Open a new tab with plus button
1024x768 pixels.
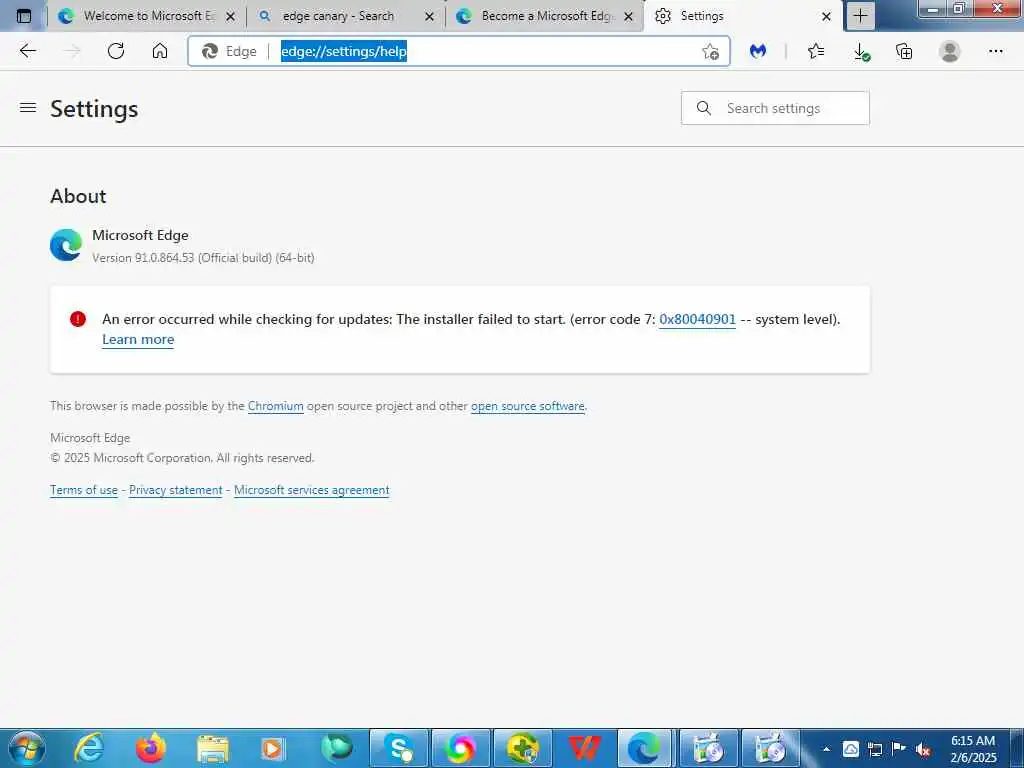click(860, 16)
